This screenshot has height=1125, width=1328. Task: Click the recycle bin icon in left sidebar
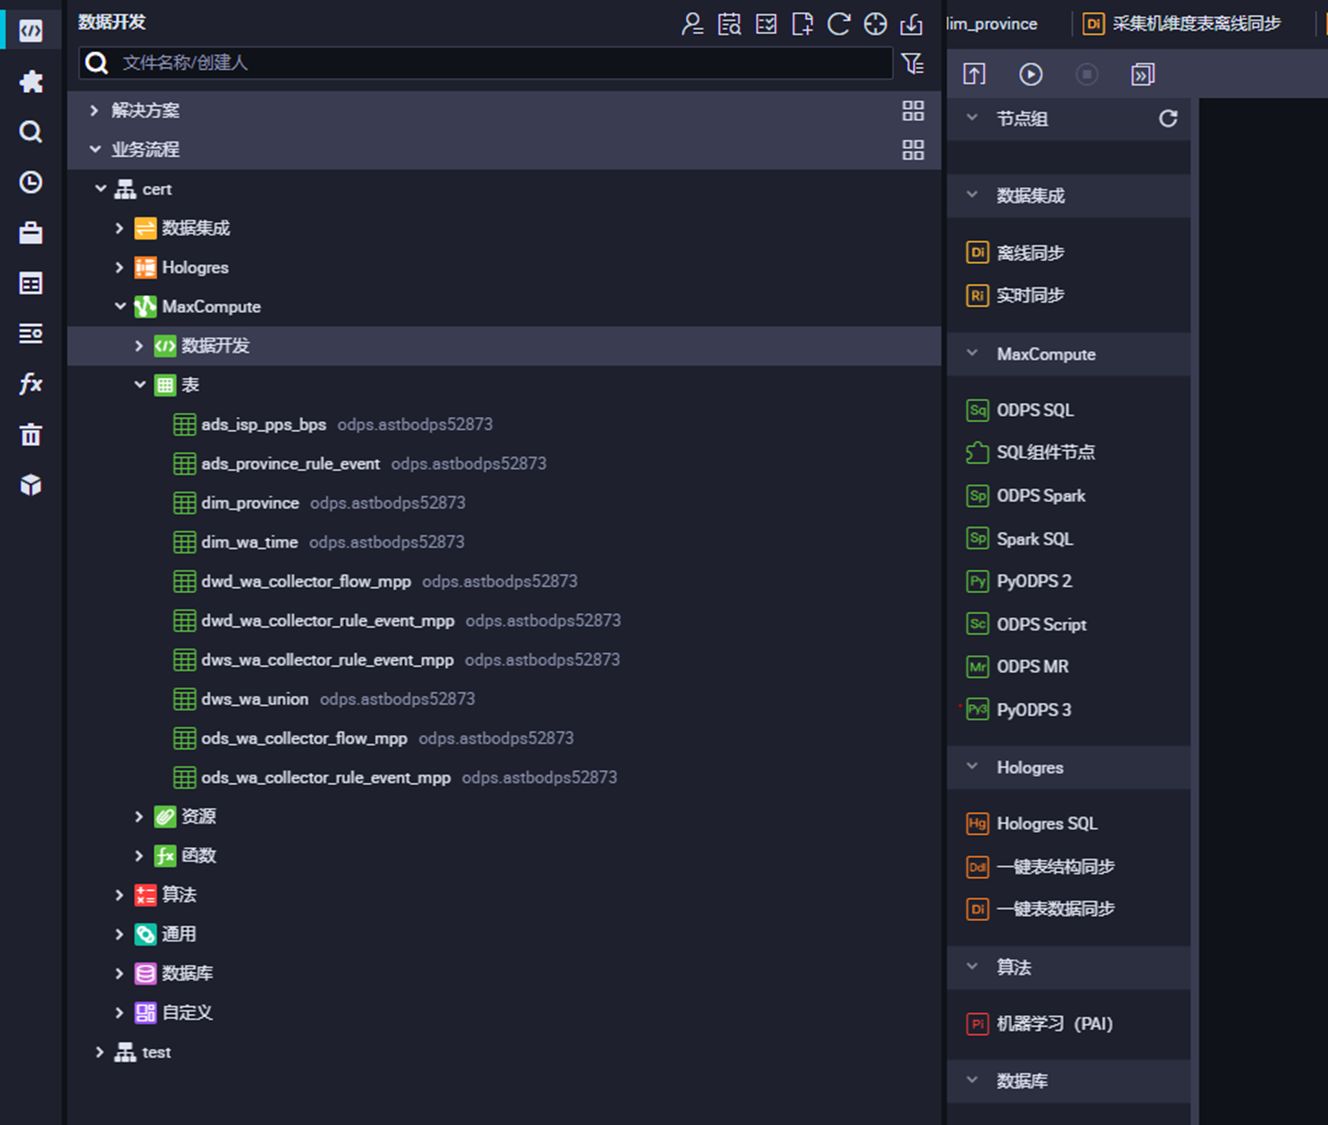(31, 435)
